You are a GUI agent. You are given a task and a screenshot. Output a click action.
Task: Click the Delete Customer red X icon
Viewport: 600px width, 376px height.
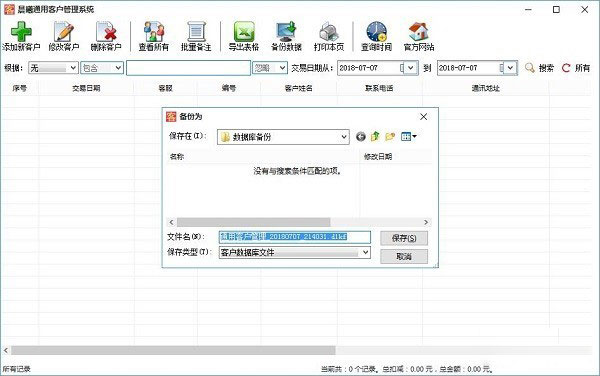[x=106, y=31]
